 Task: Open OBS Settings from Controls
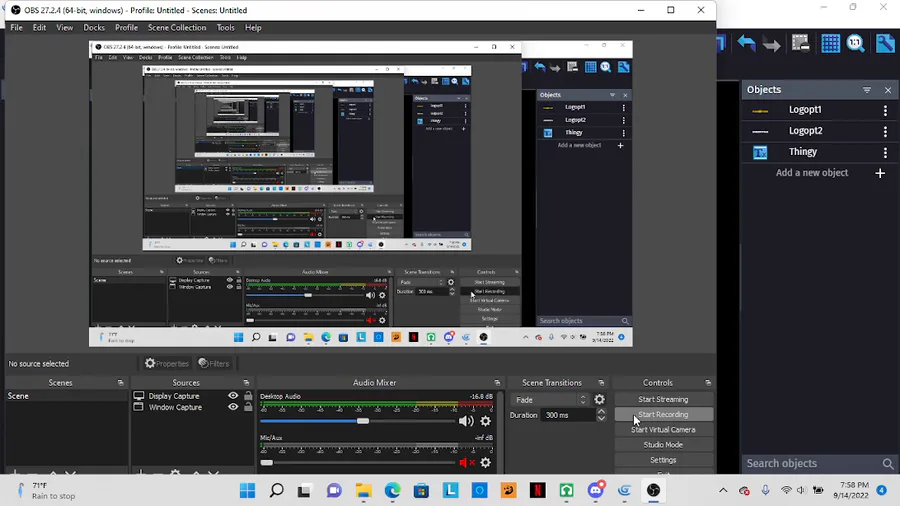click(x=663, y=460)
